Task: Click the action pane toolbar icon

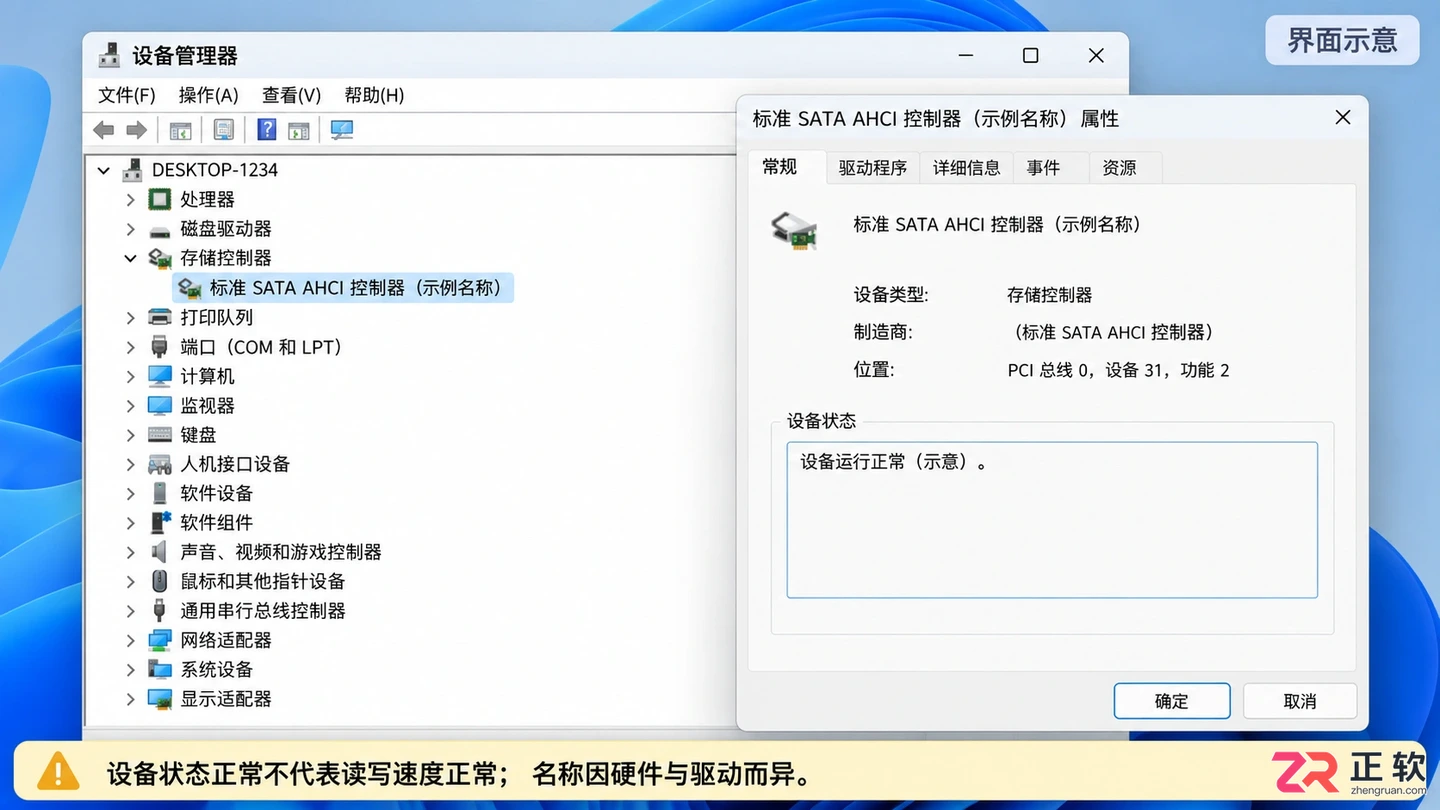Action: [298, 130]
